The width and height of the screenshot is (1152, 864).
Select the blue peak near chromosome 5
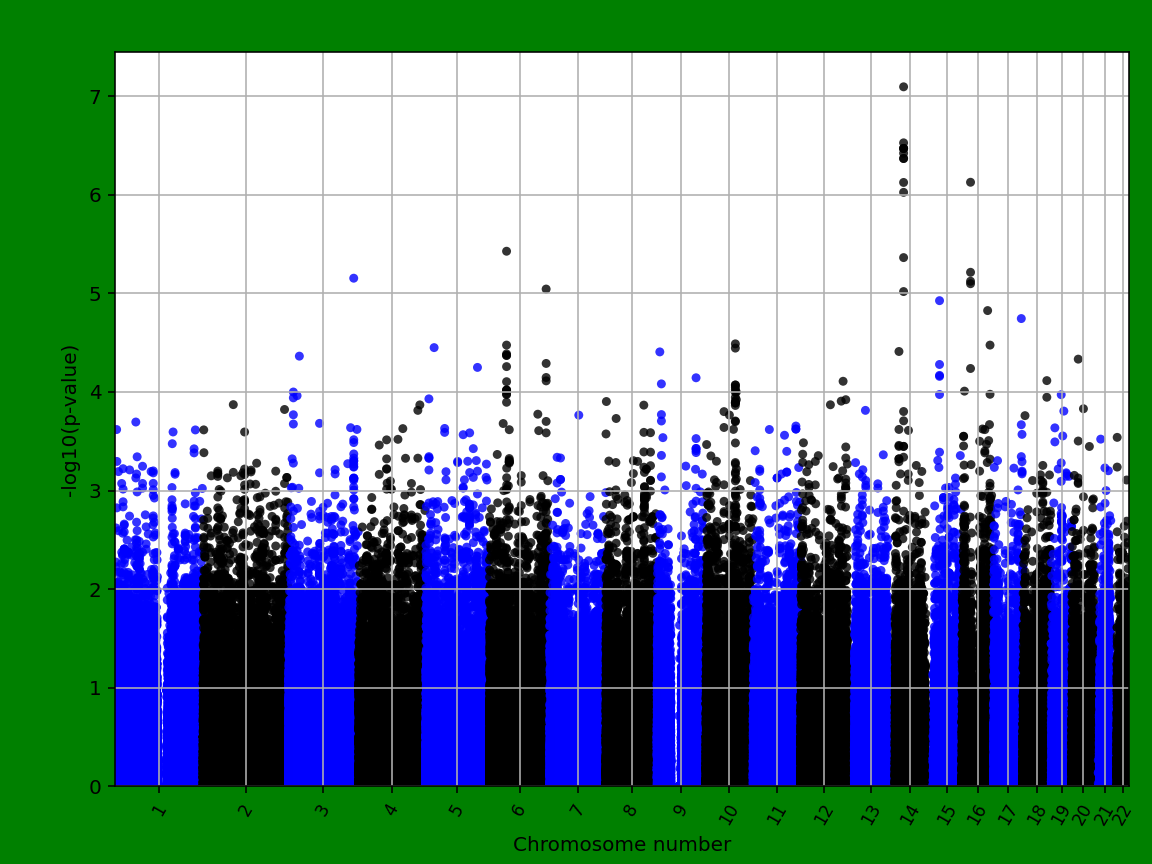tap(435, 345)
